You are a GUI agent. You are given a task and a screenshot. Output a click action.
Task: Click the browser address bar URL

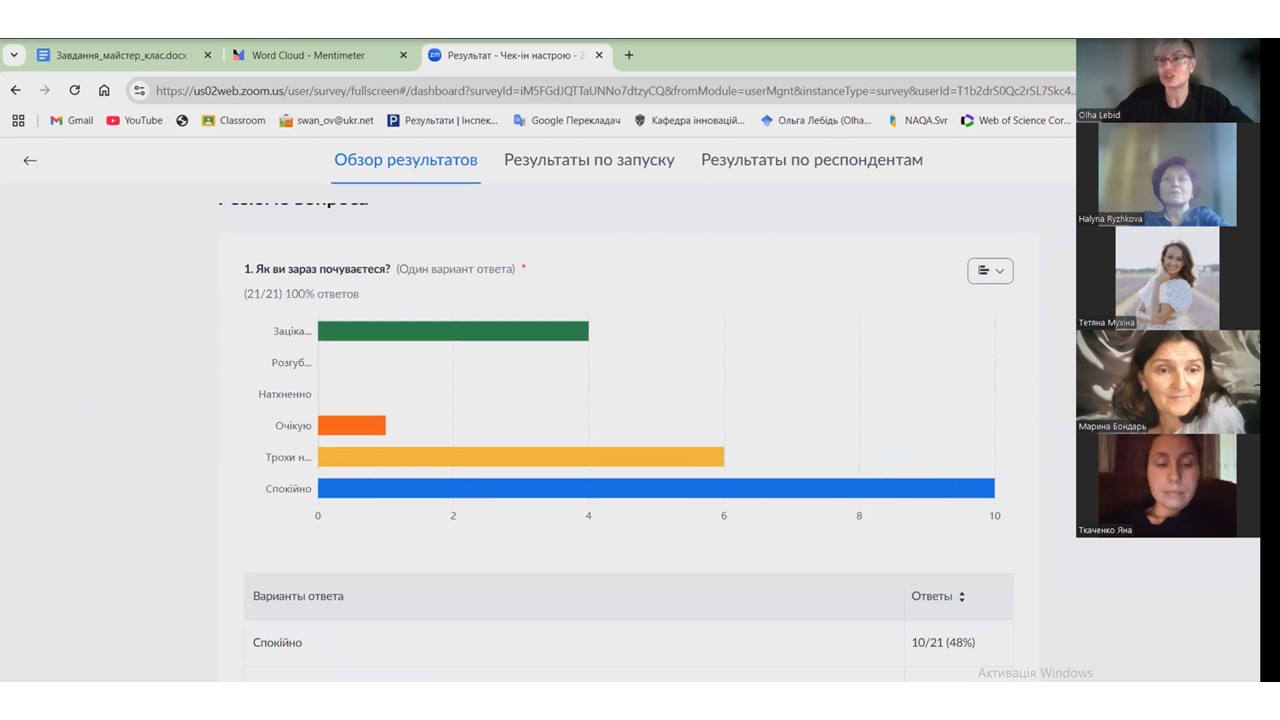[x=615, y=90]
